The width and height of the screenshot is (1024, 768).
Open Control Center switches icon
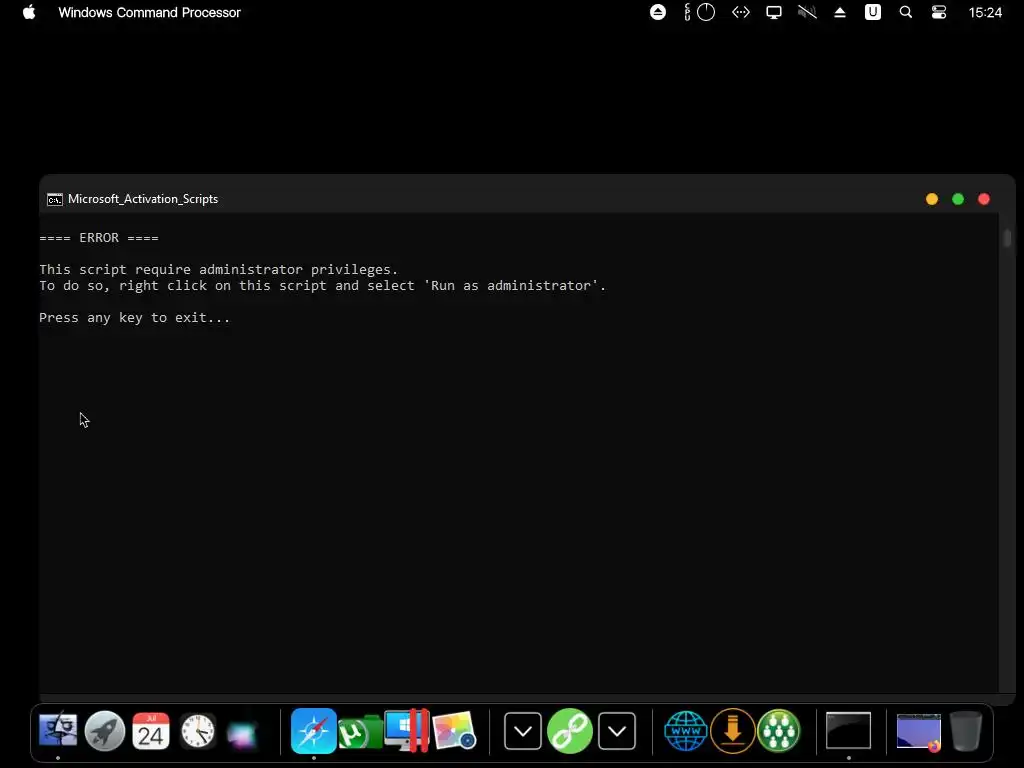click(938, 12)
